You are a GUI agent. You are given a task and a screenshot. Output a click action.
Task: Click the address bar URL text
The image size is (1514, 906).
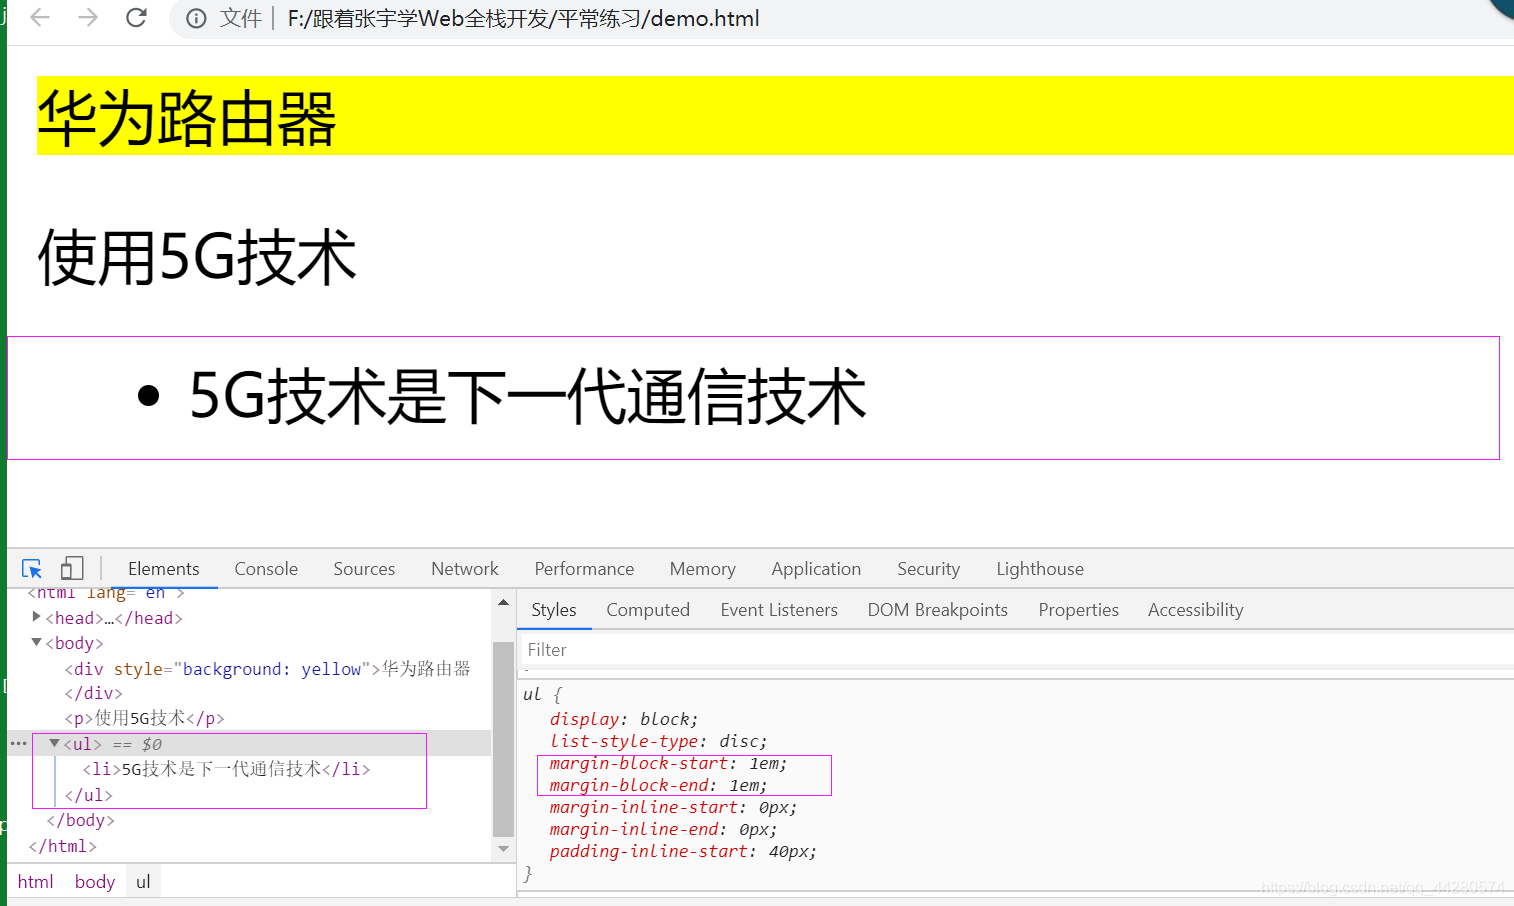click(523, 18)
